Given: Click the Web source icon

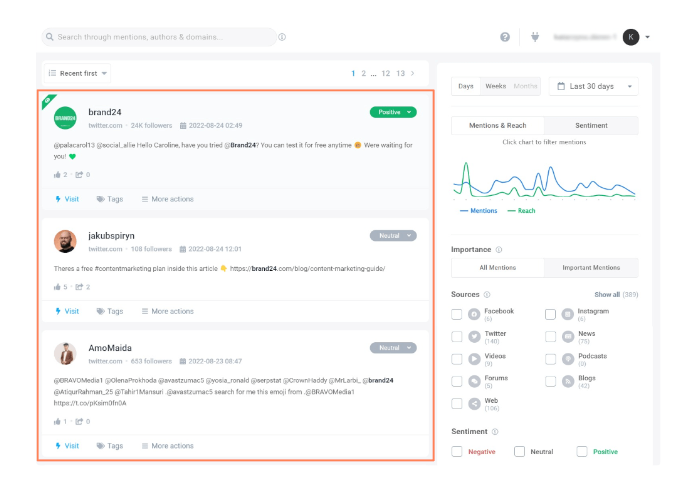Looking at the screenshot, I should tap(474, 404).
